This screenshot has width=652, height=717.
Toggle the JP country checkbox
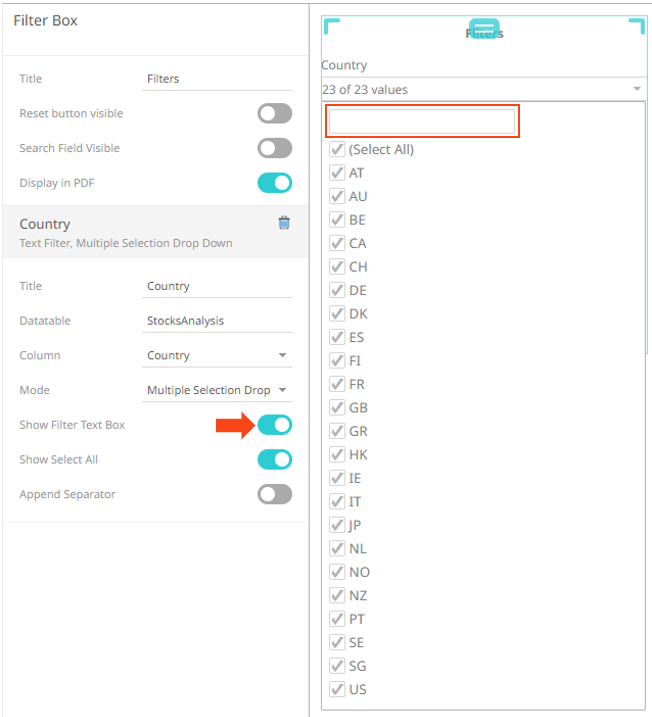point(337,525)
